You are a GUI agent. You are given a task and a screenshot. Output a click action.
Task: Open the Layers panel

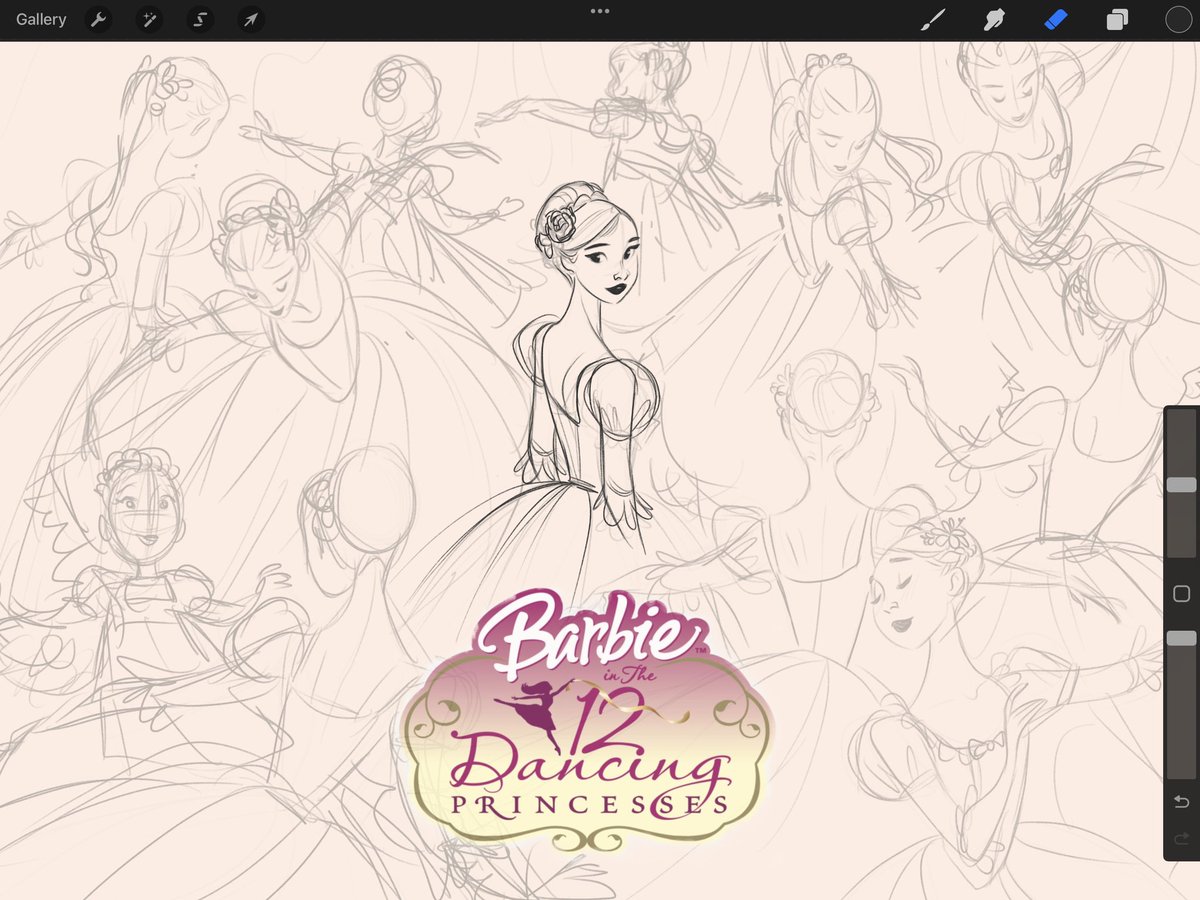pos(1117,20)
